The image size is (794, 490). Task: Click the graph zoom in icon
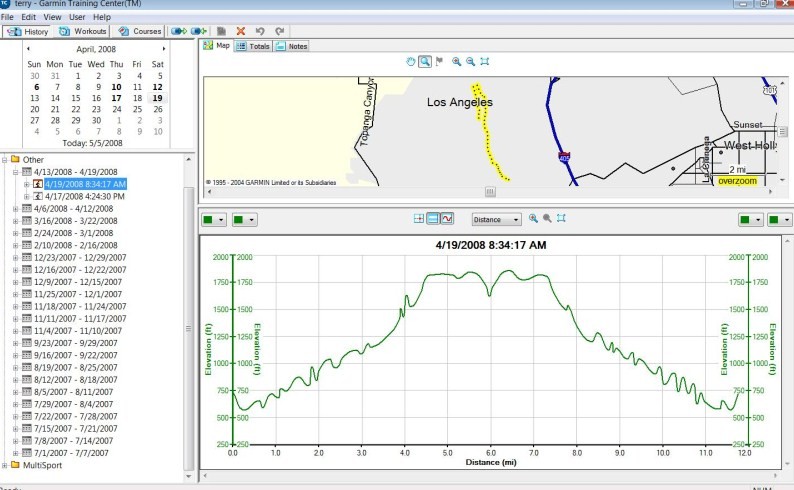[x=533, y=218]
